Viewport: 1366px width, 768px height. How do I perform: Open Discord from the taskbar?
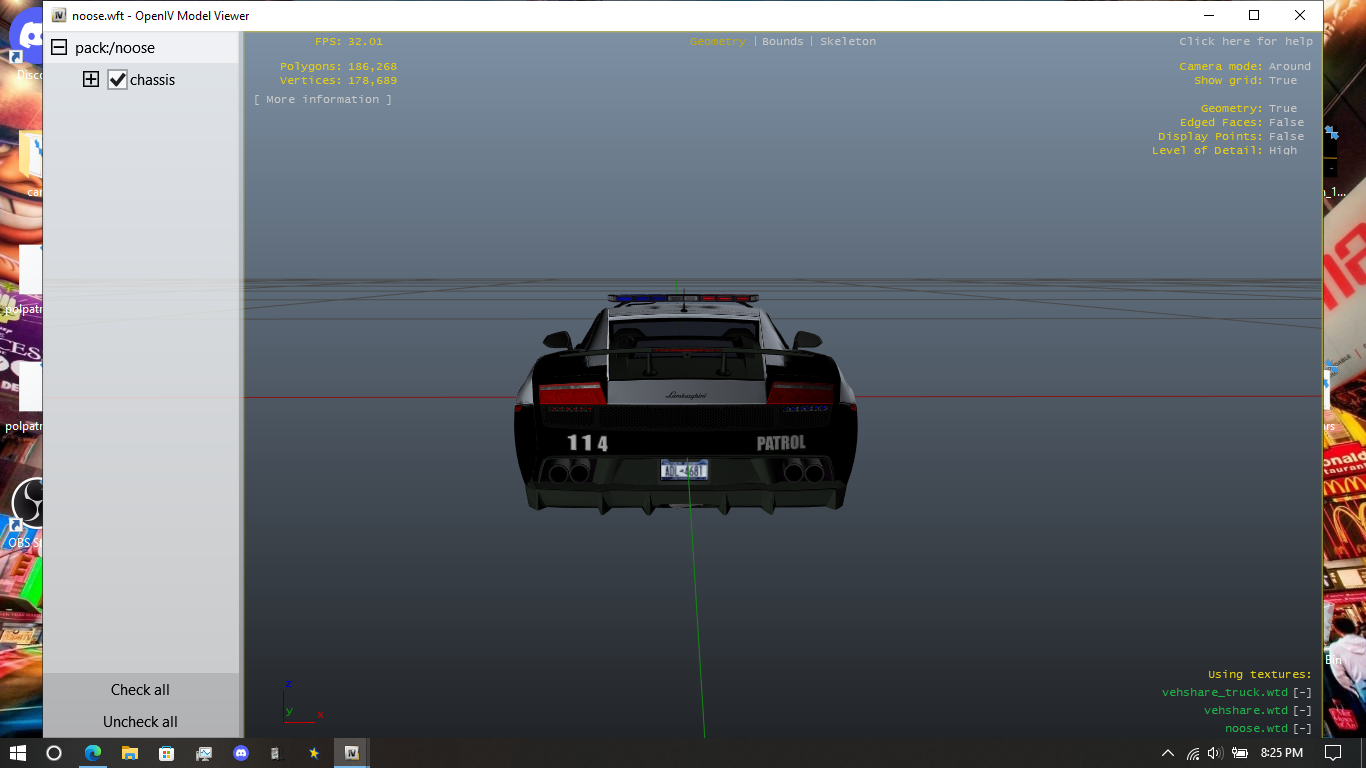click(x=240, y=753)
